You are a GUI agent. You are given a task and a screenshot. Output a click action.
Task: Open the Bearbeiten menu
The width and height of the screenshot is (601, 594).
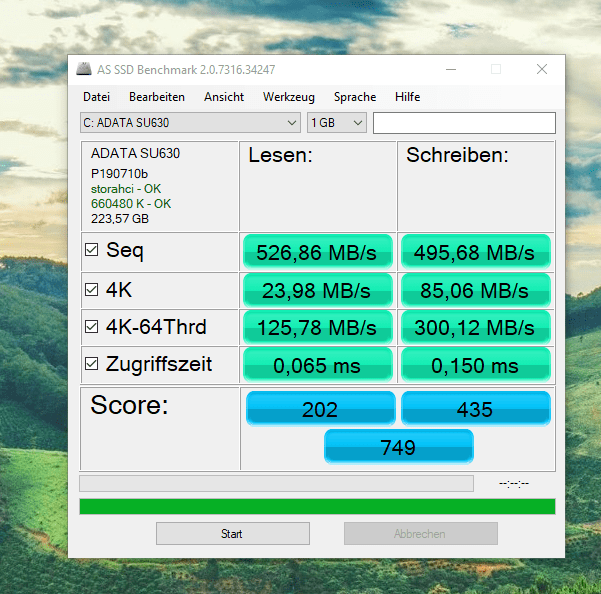pos(157,97)
